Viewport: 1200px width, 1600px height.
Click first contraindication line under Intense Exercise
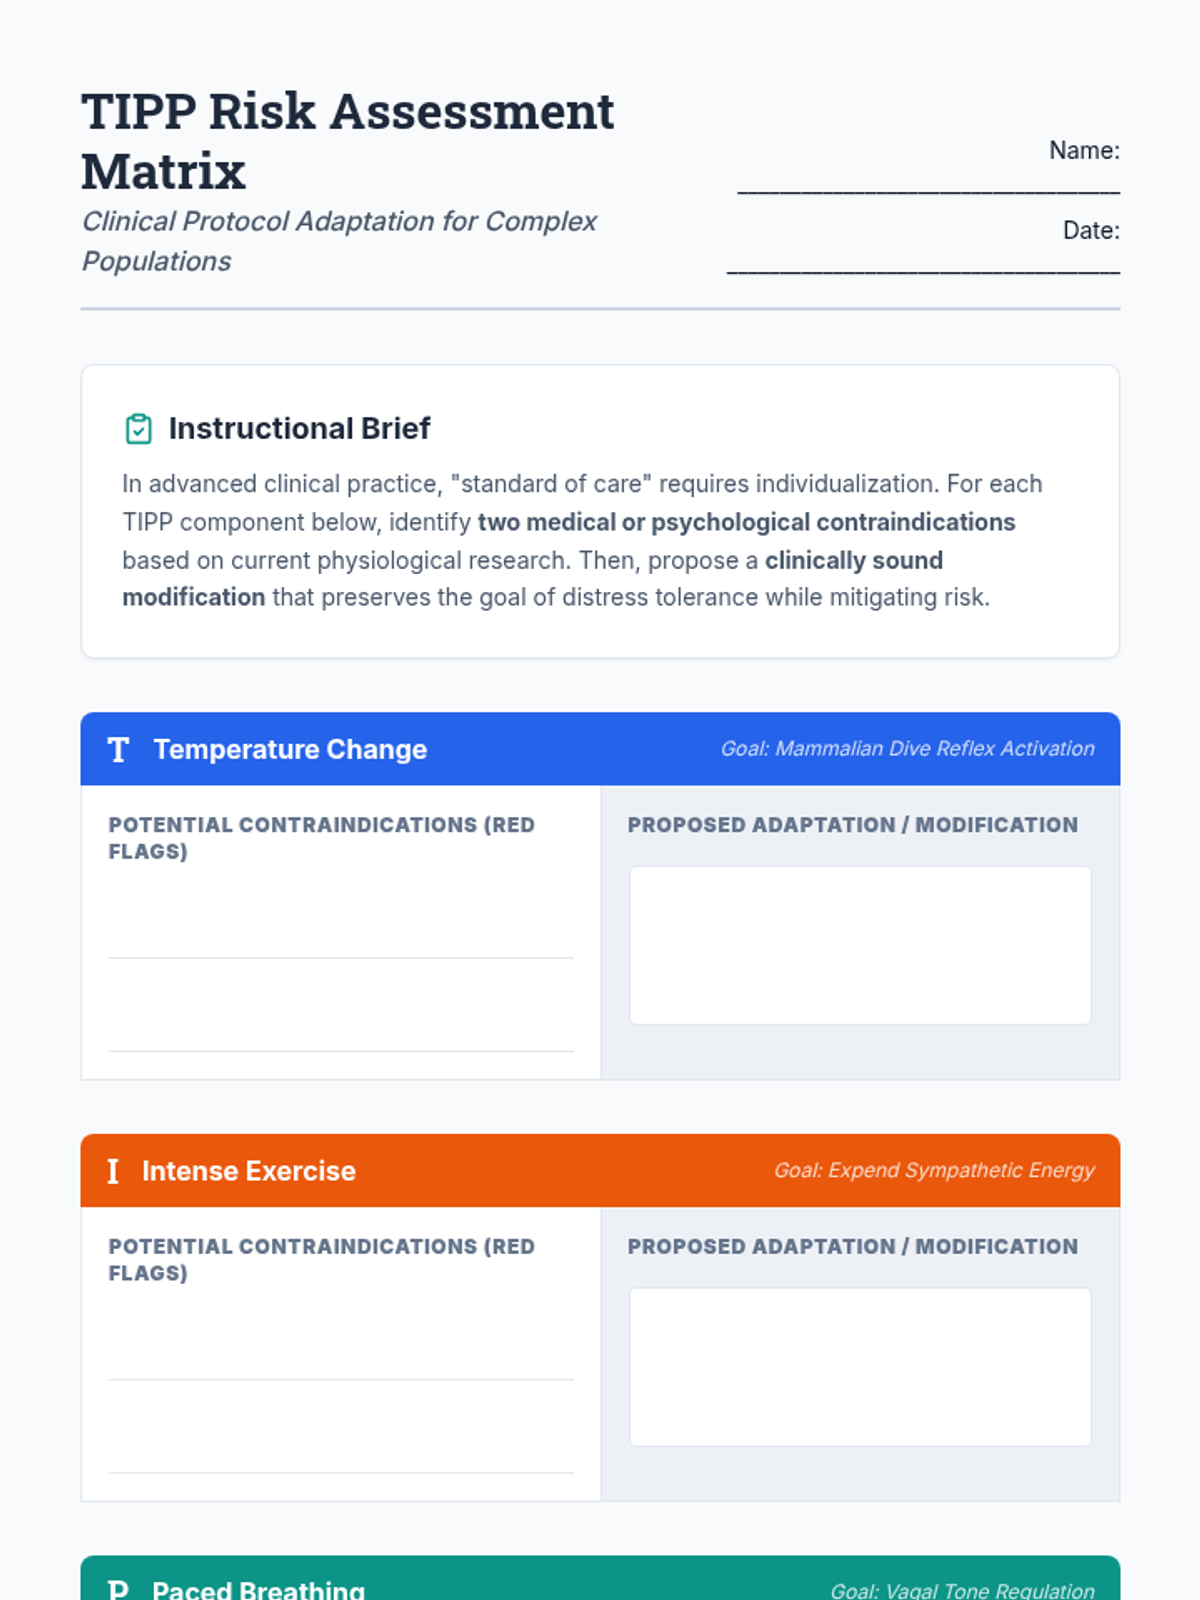tap(341, 1357)
